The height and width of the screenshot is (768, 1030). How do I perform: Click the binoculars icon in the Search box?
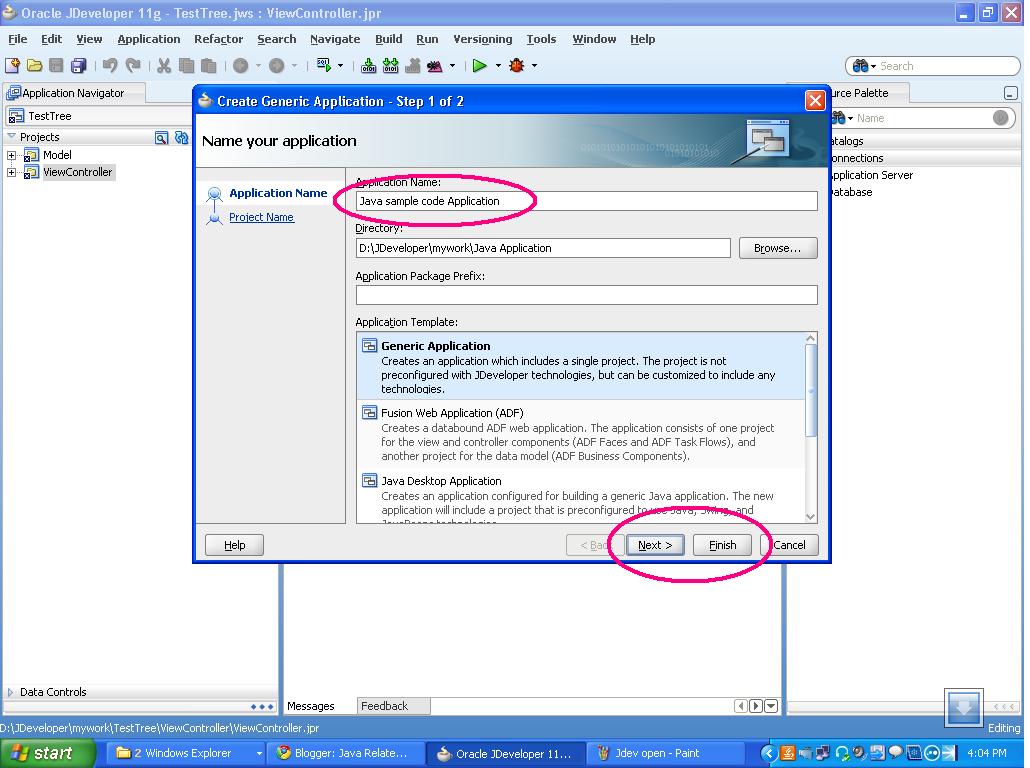tap(860, 66)
